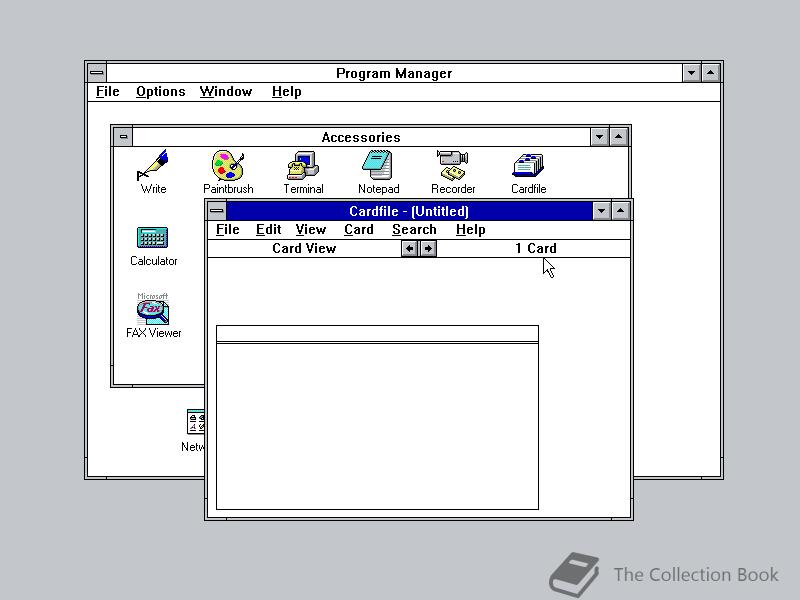Open the Cardfile View menu

point(310,230)
